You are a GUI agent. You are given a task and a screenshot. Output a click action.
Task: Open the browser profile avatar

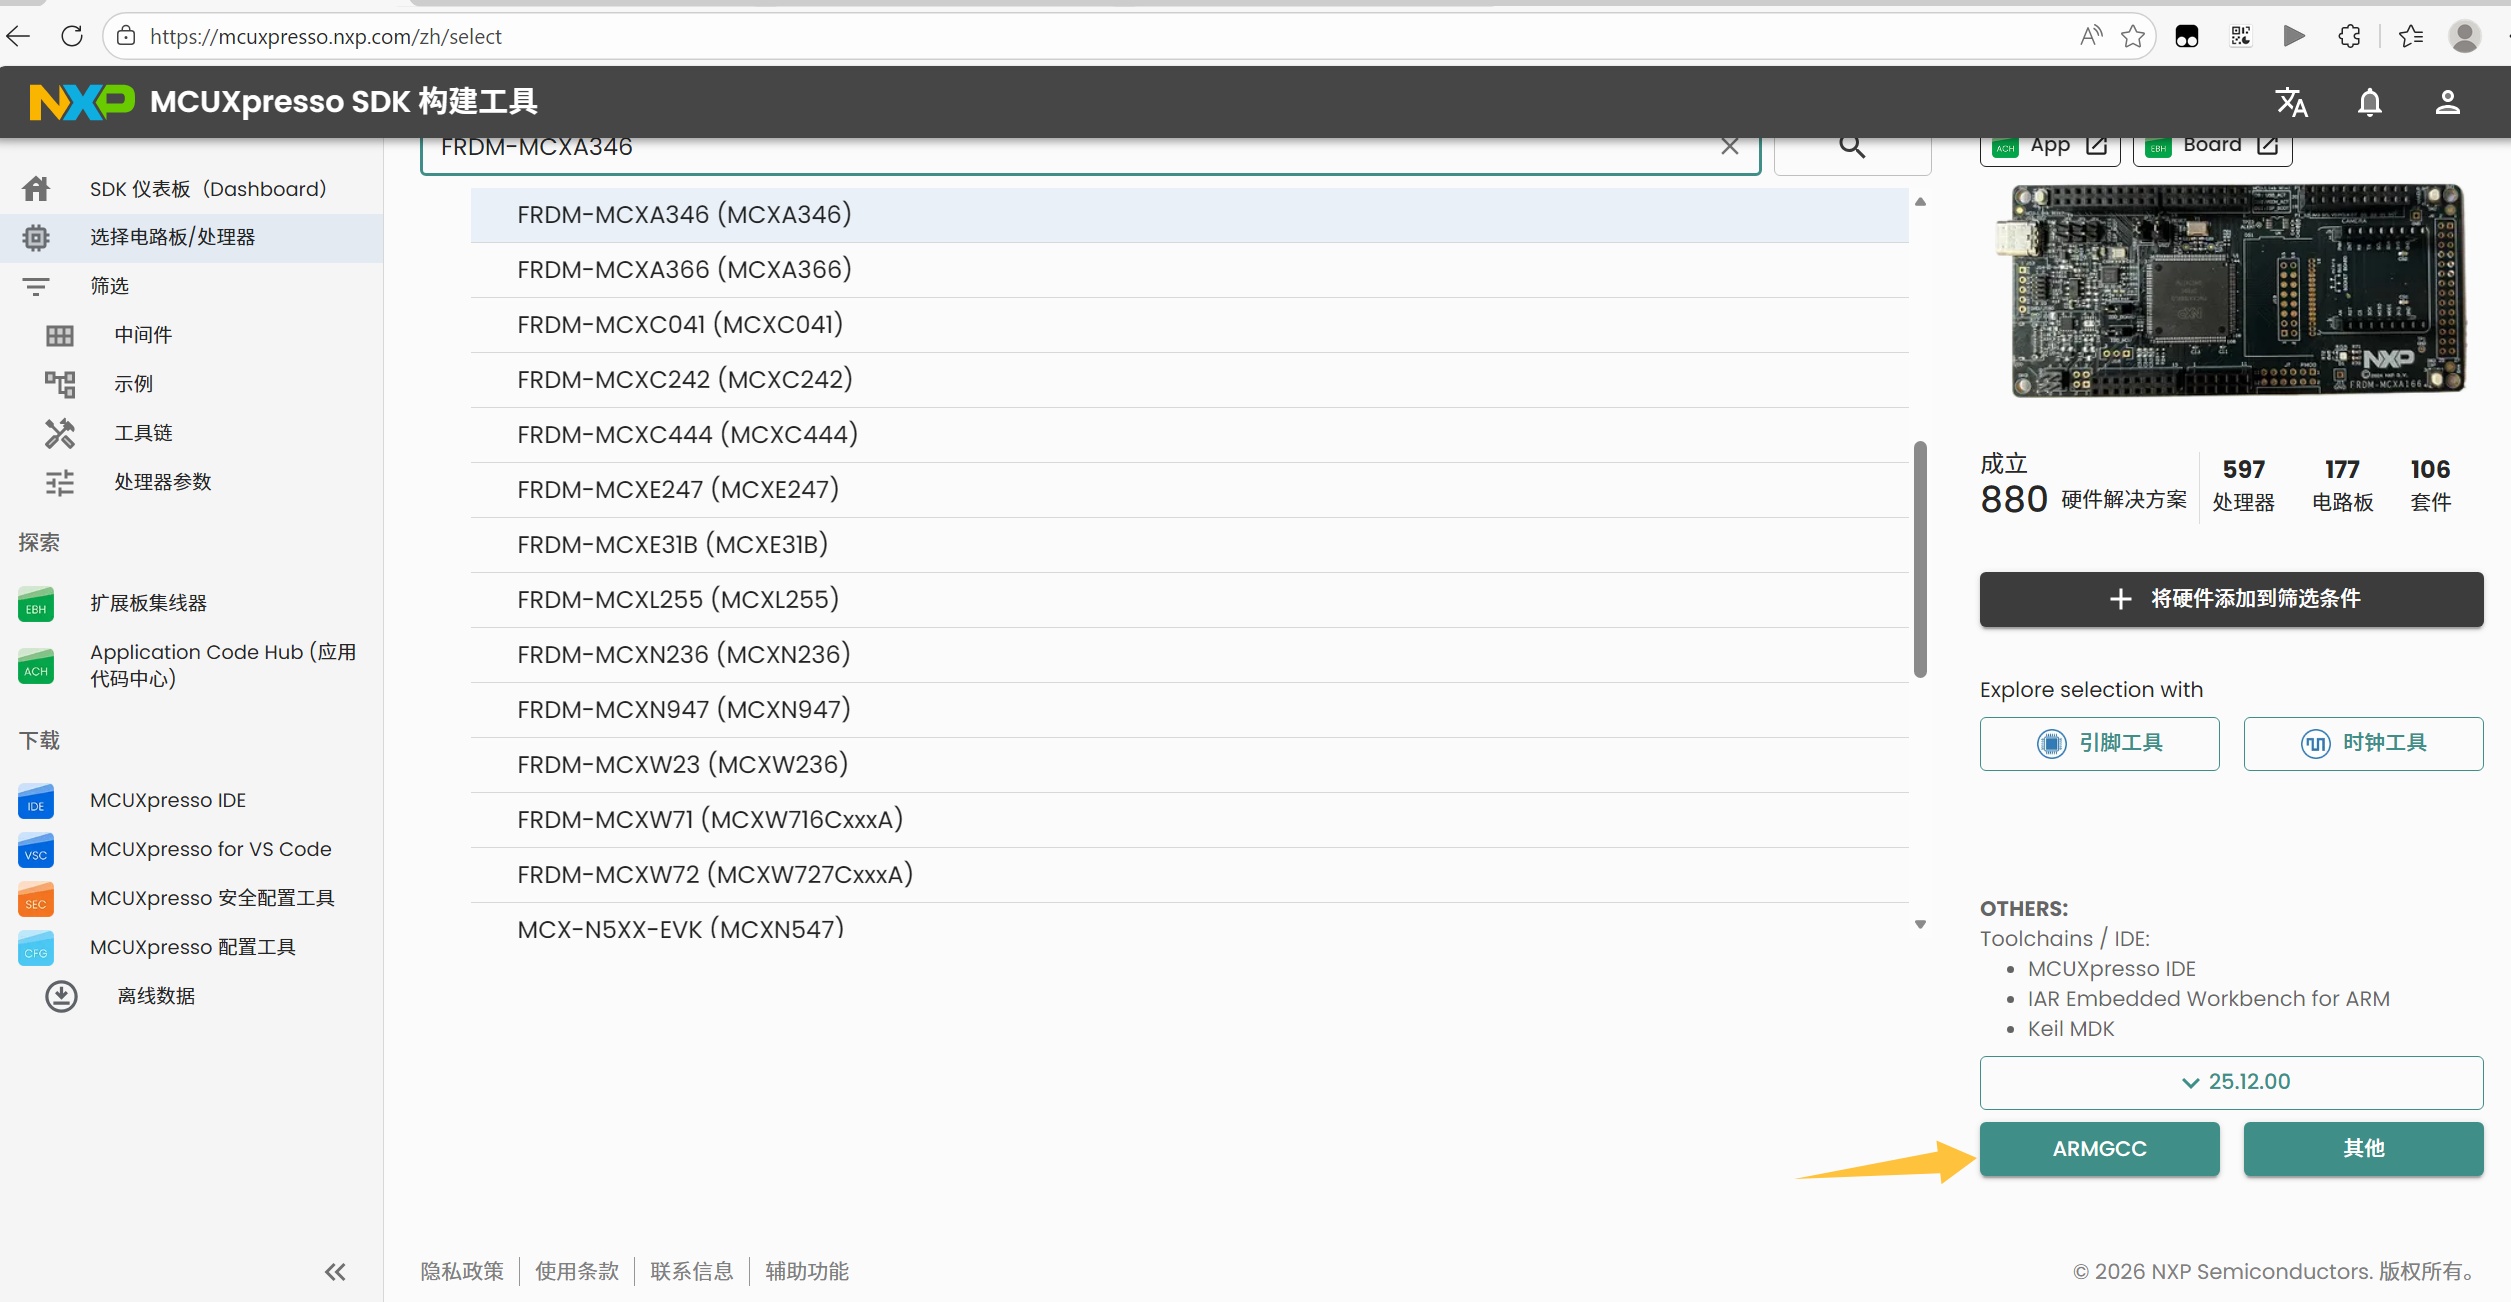(x=2465, y=37)
